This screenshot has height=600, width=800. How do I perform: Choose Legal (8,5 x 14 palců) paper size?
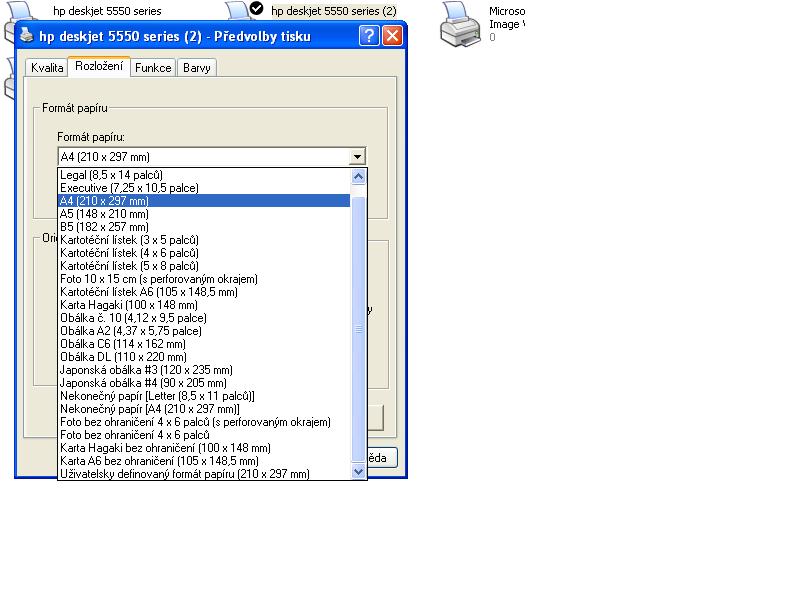click(x=111, y=175)
